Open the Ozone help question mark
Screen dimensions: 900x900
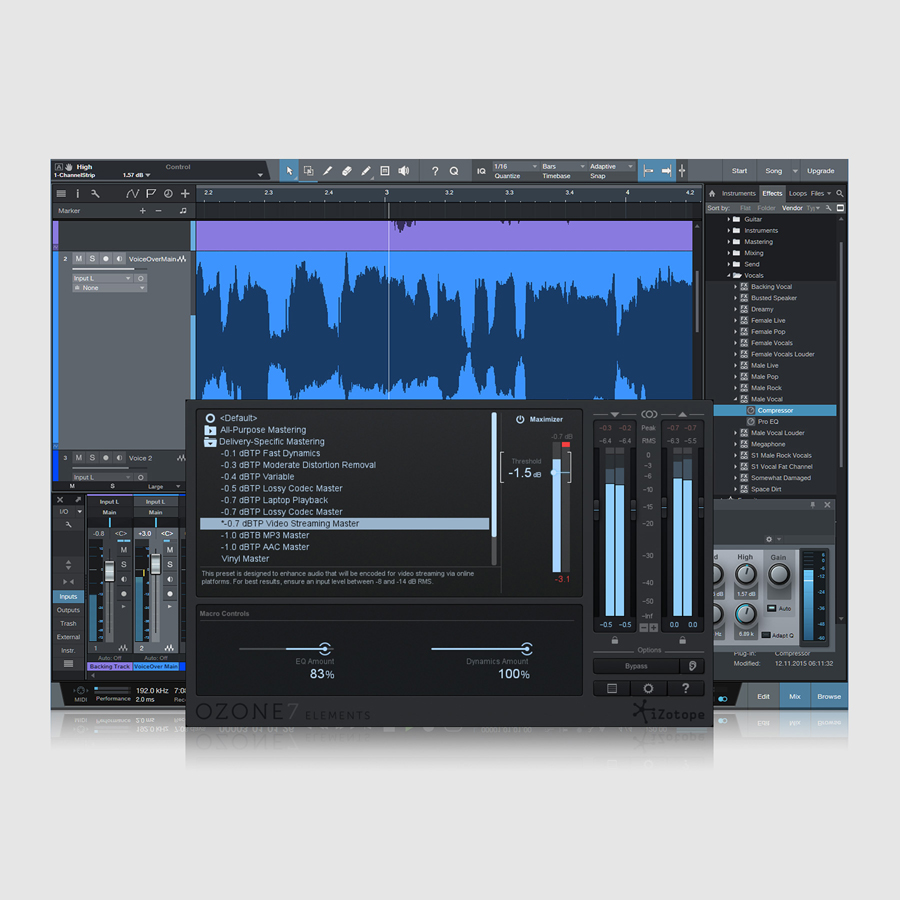pyautogui.click(x=685, y=688)
